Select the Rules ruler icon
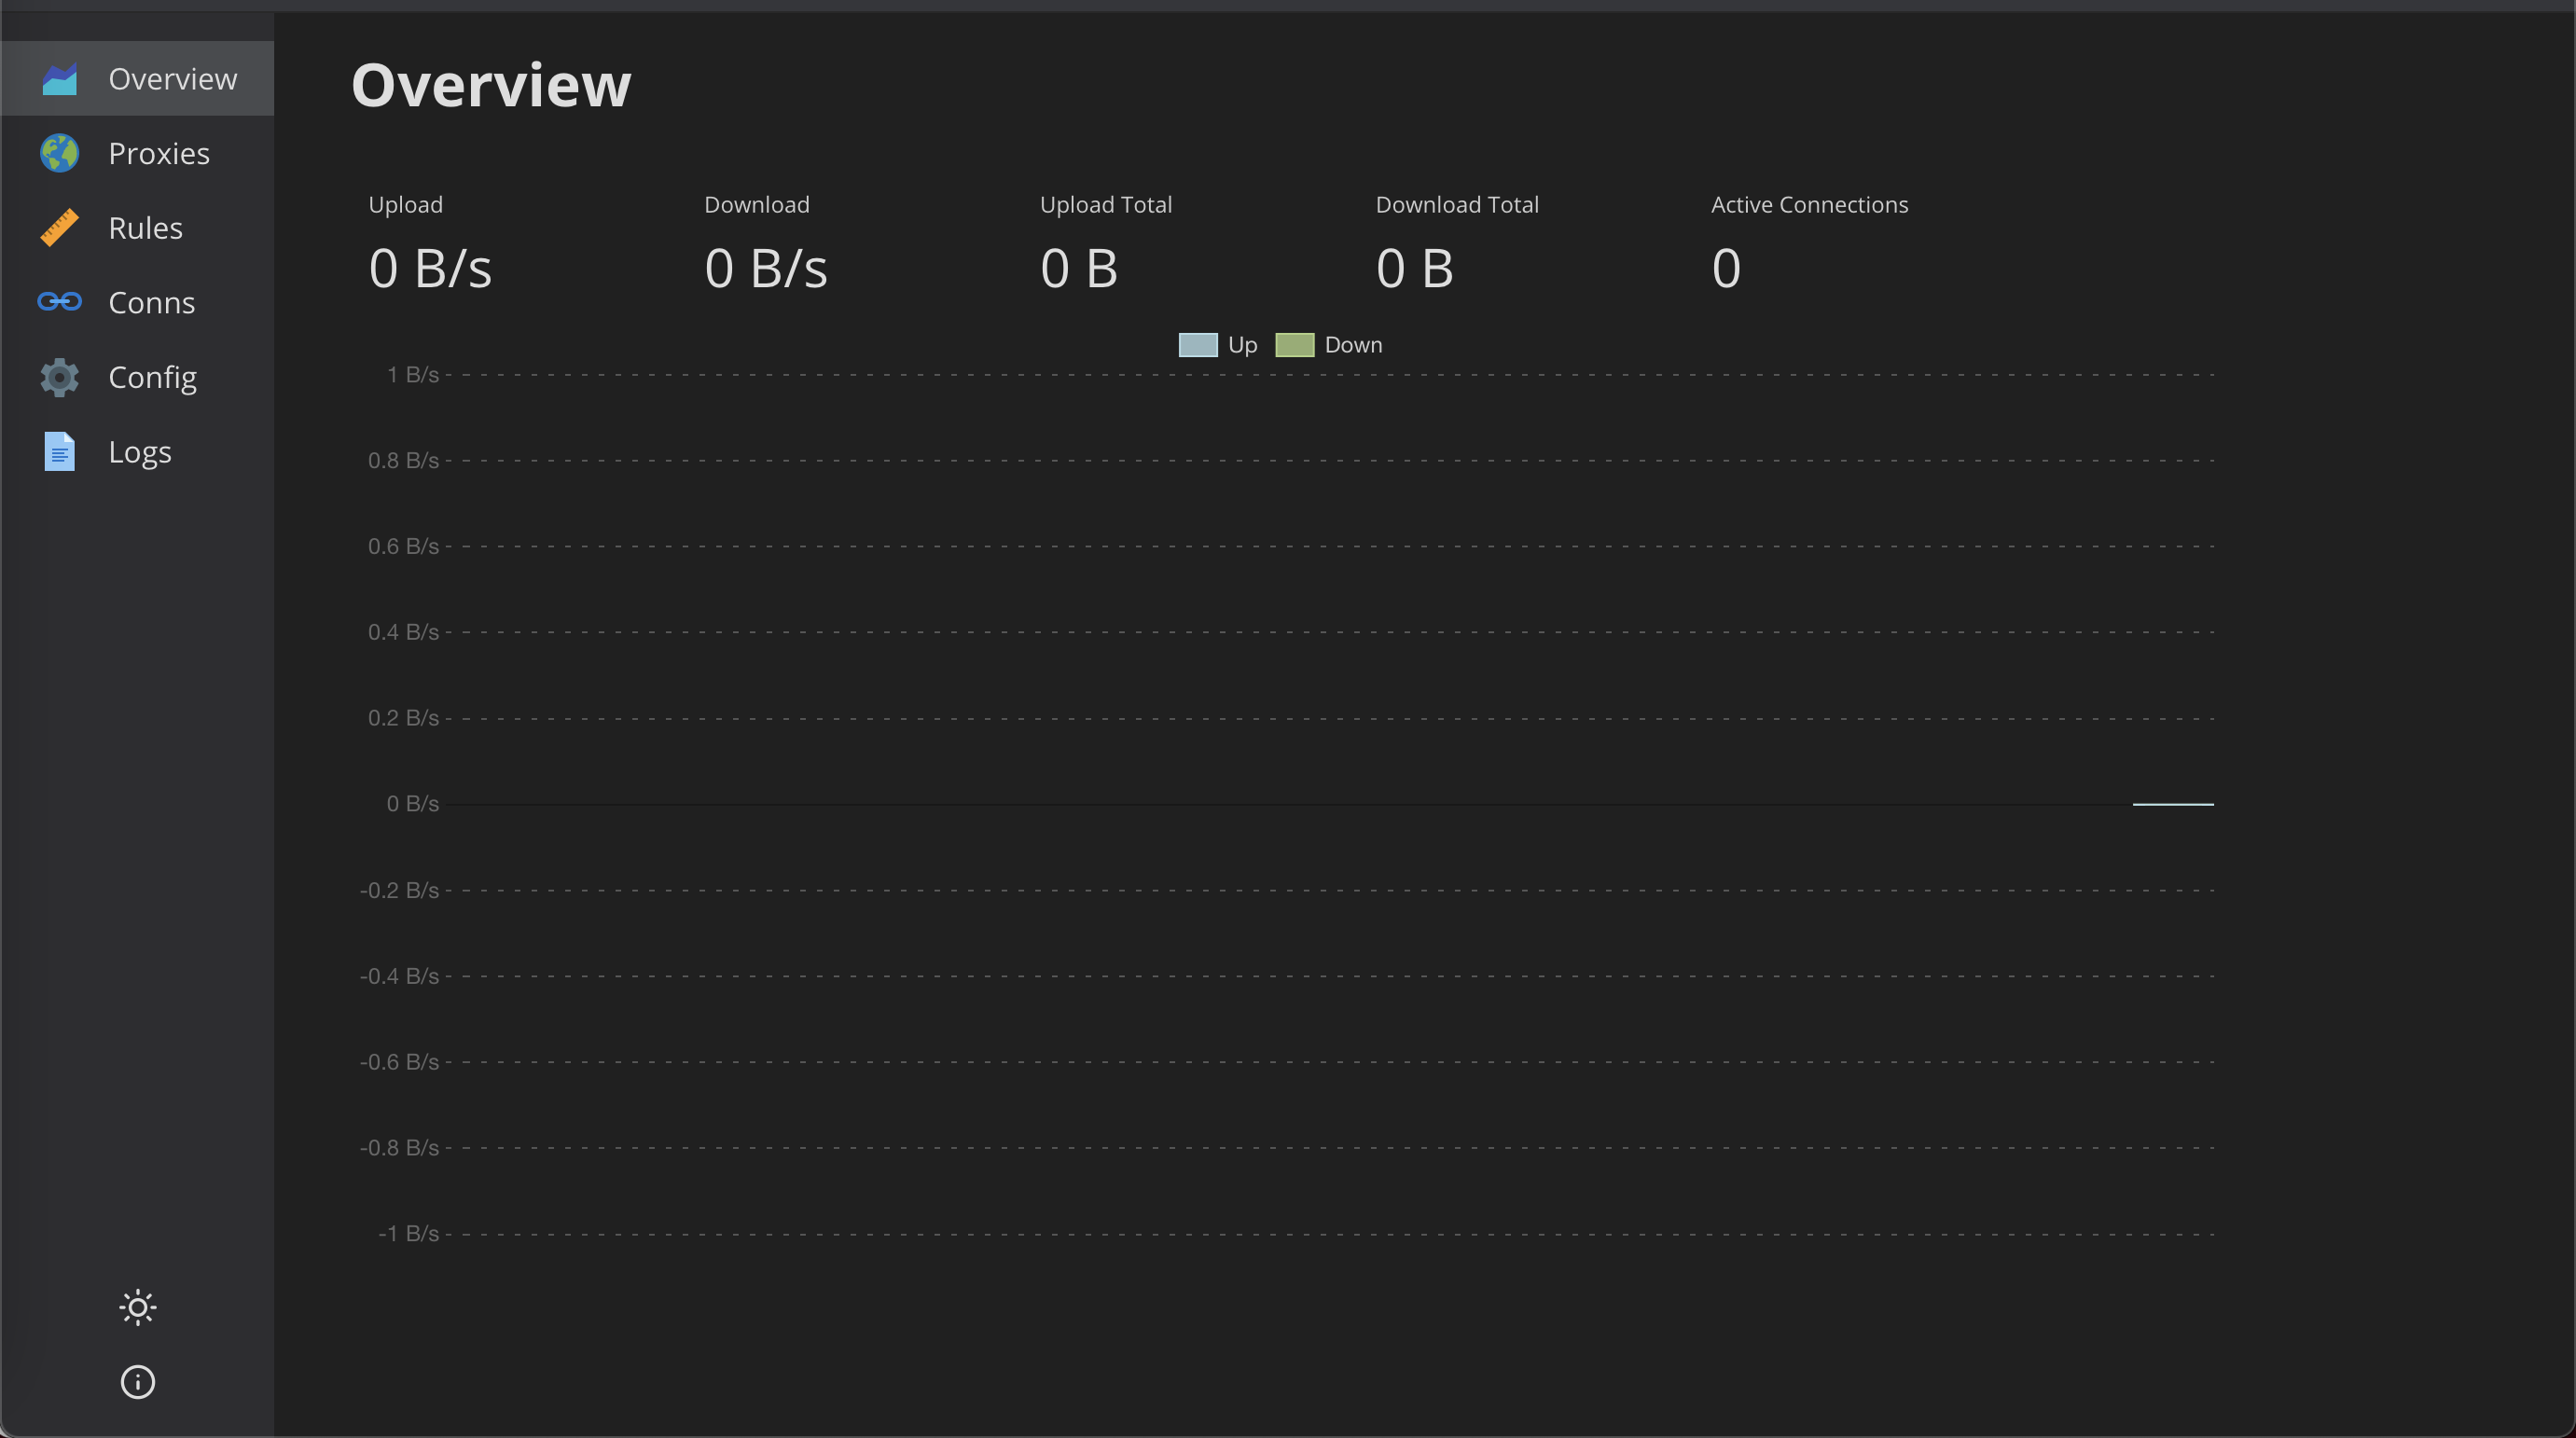 [x=59, y=228]
